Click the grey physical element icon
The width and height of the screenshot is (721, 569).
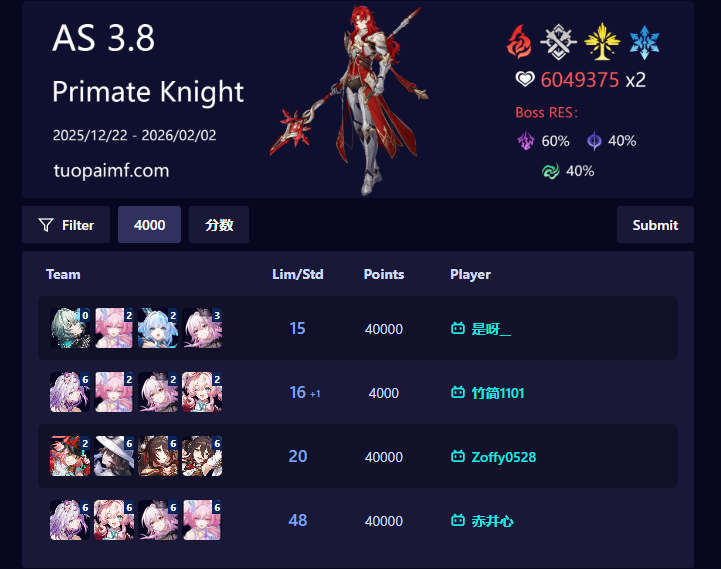pyautogui.click(x=558, y=42)
